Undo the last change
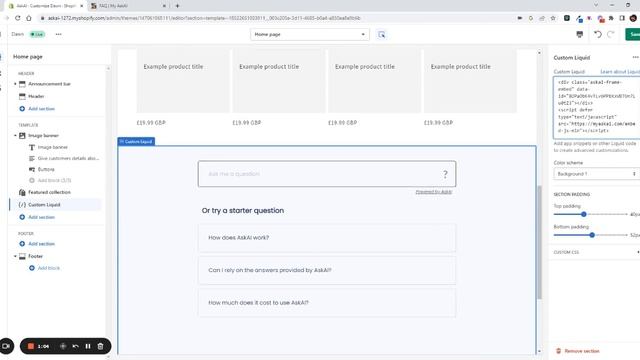The image size is (640, 360). coord(598,34)
